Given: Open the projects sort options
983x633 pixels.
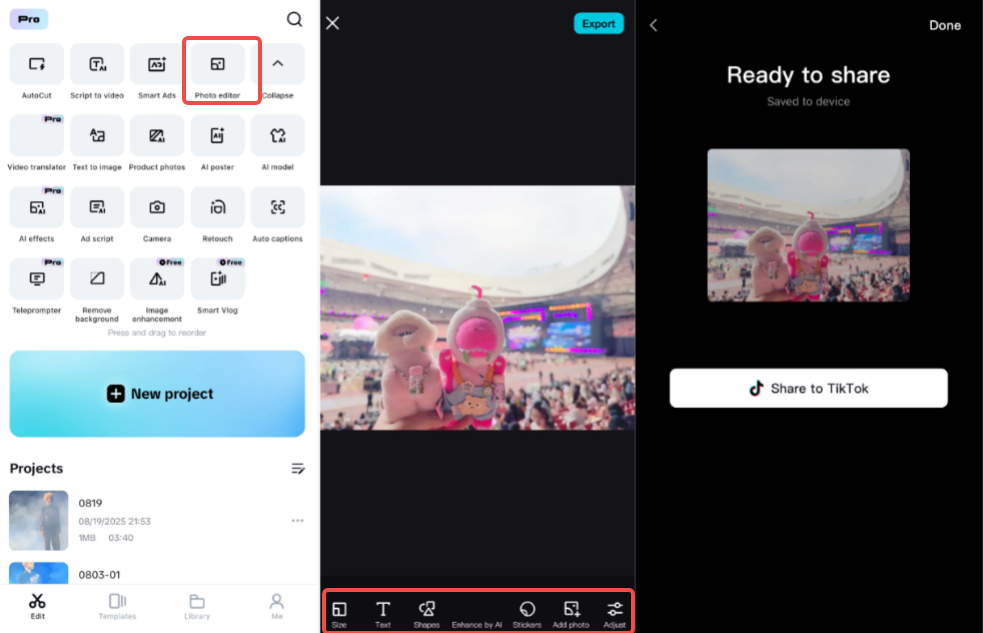Looking at the screenshot, I should (298, 468).
